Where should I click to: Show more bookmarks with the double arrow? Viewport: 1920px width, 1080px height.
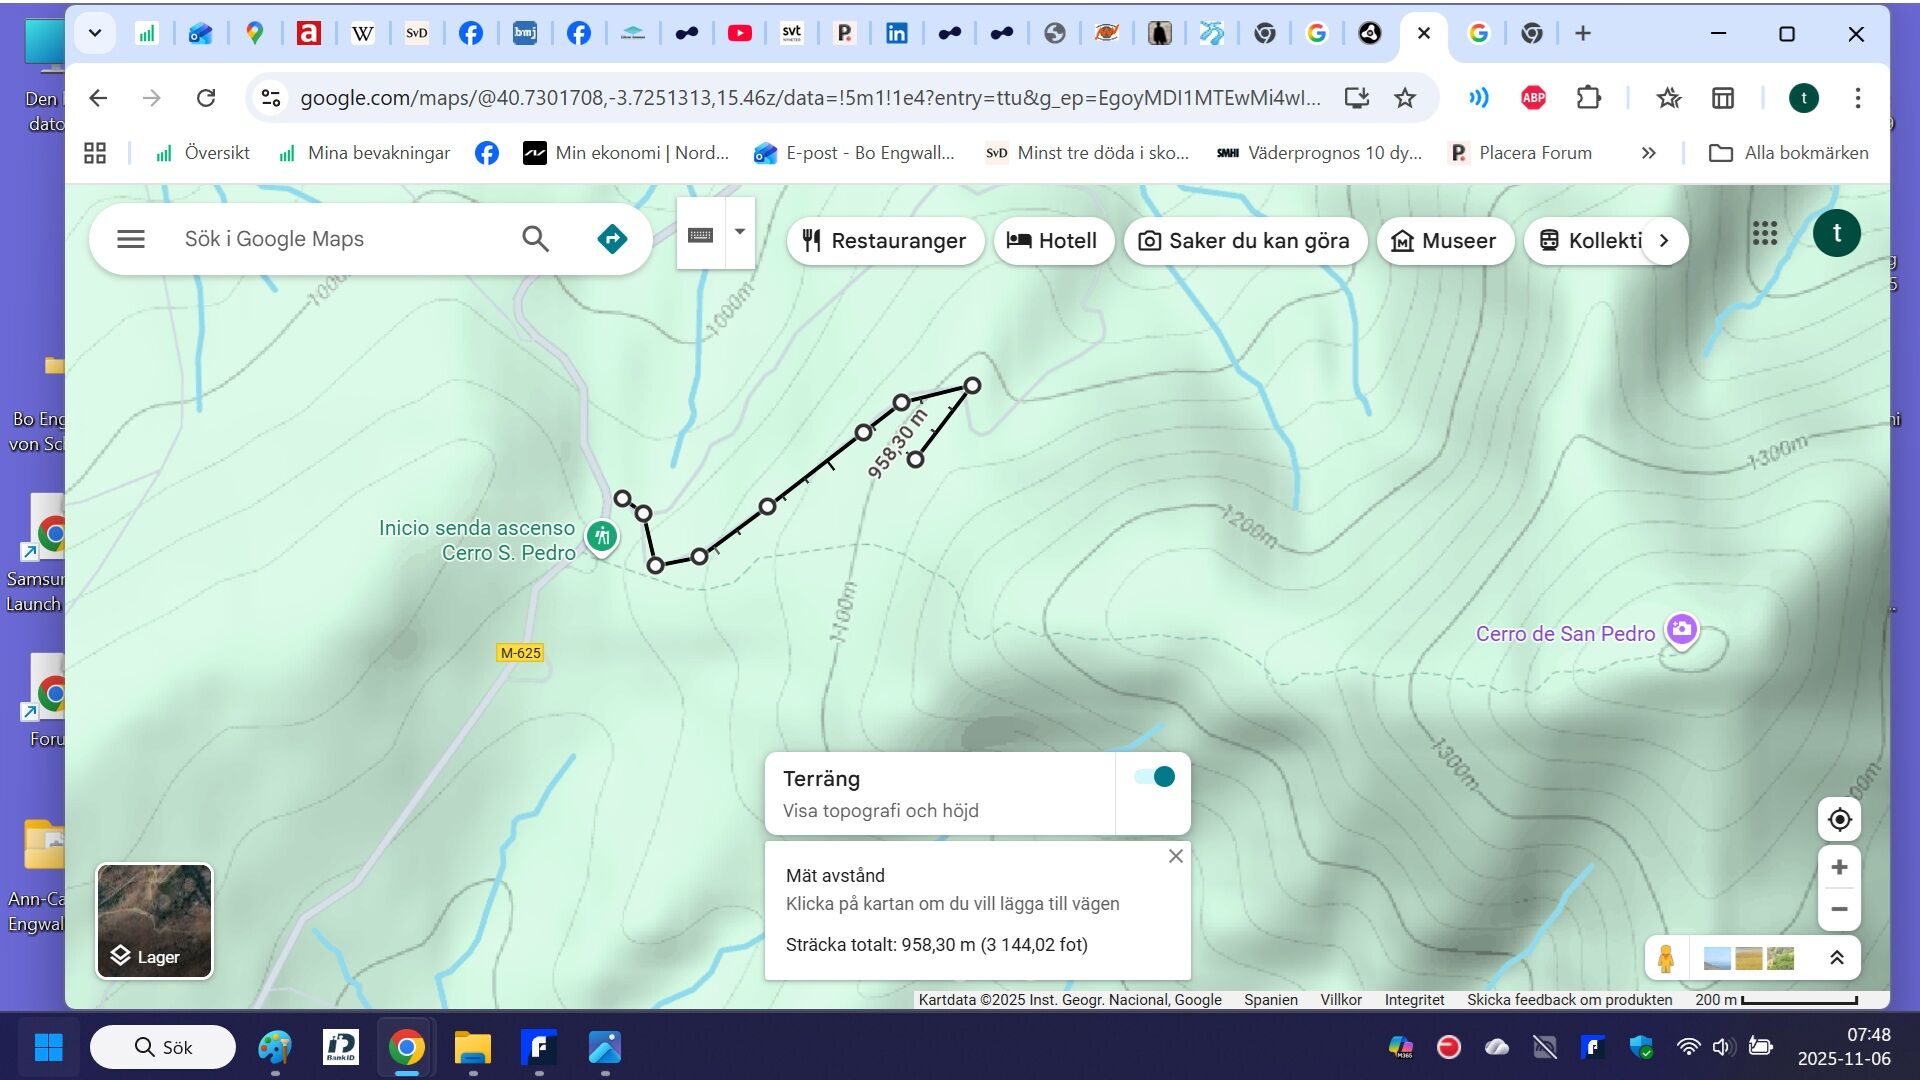(1648, 153)
